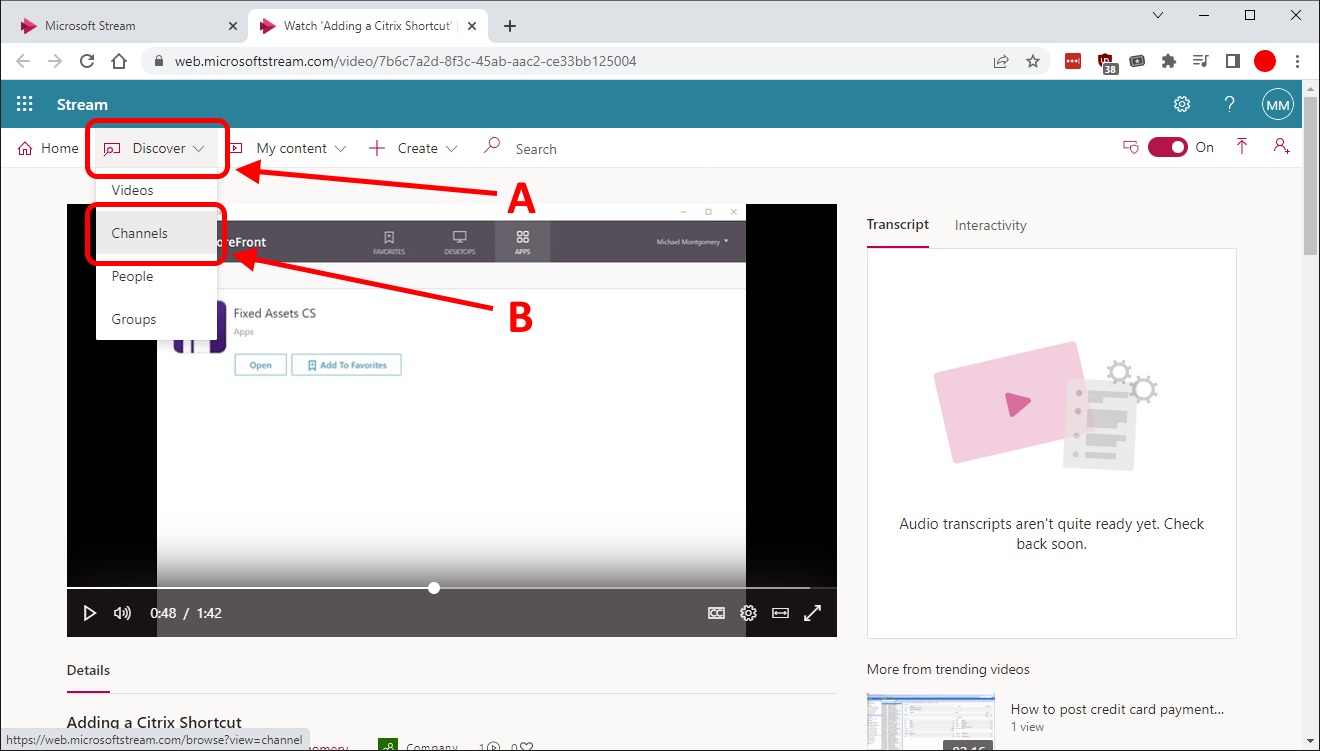Toggle closed captions CC button
Viewport: 1320px width, 751px height.
716,613
